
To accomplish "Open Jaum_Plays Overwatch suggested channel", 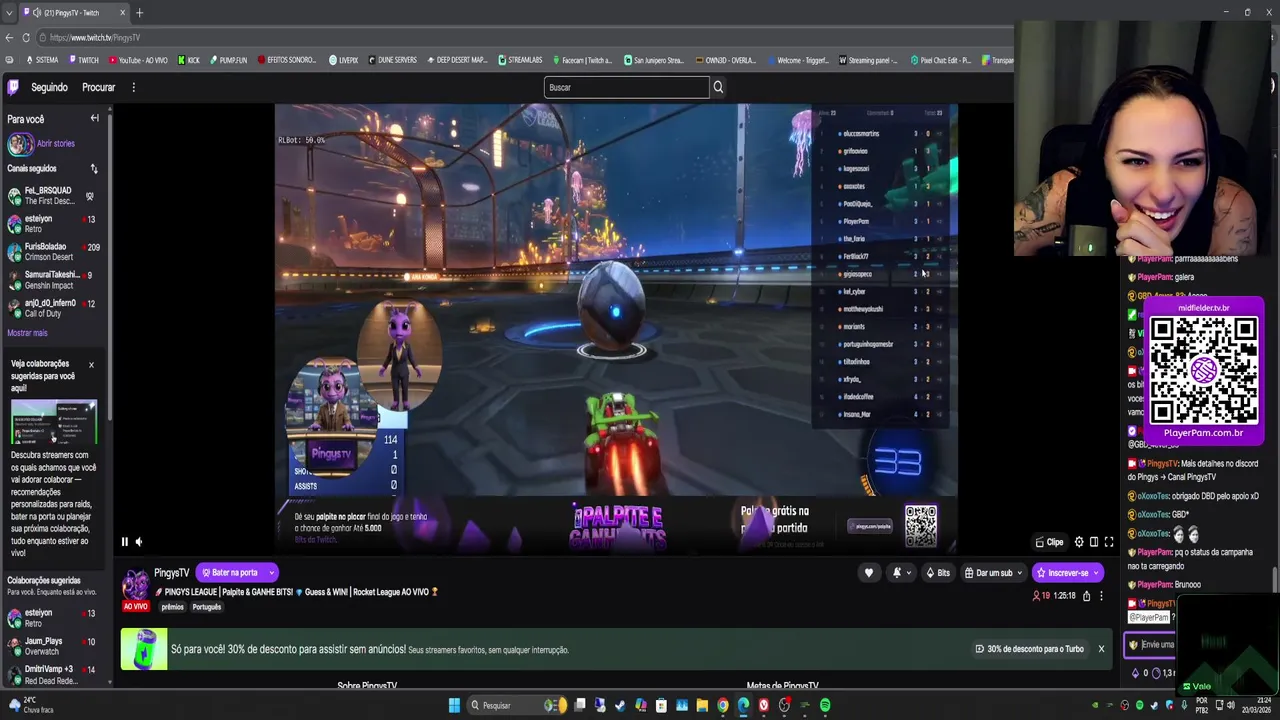I will 54,646.
